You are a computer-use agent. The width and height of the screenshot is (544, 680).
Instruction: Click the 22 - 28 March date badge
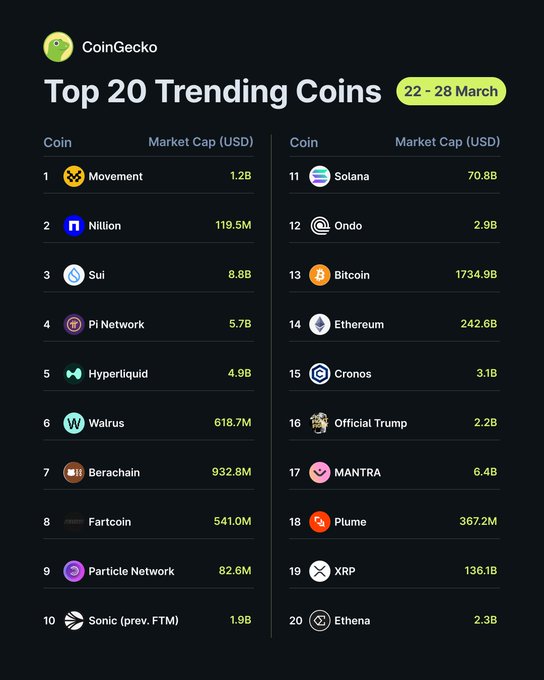coord(451,91)
